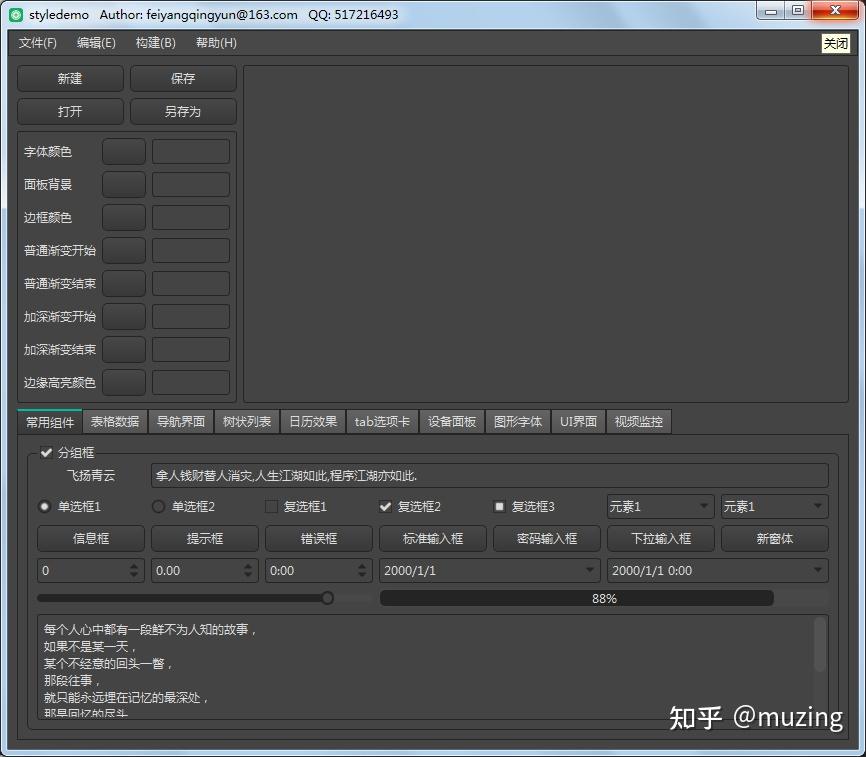Click the 关闭 button at the top right
866x757 pixels.
point(835,43)
